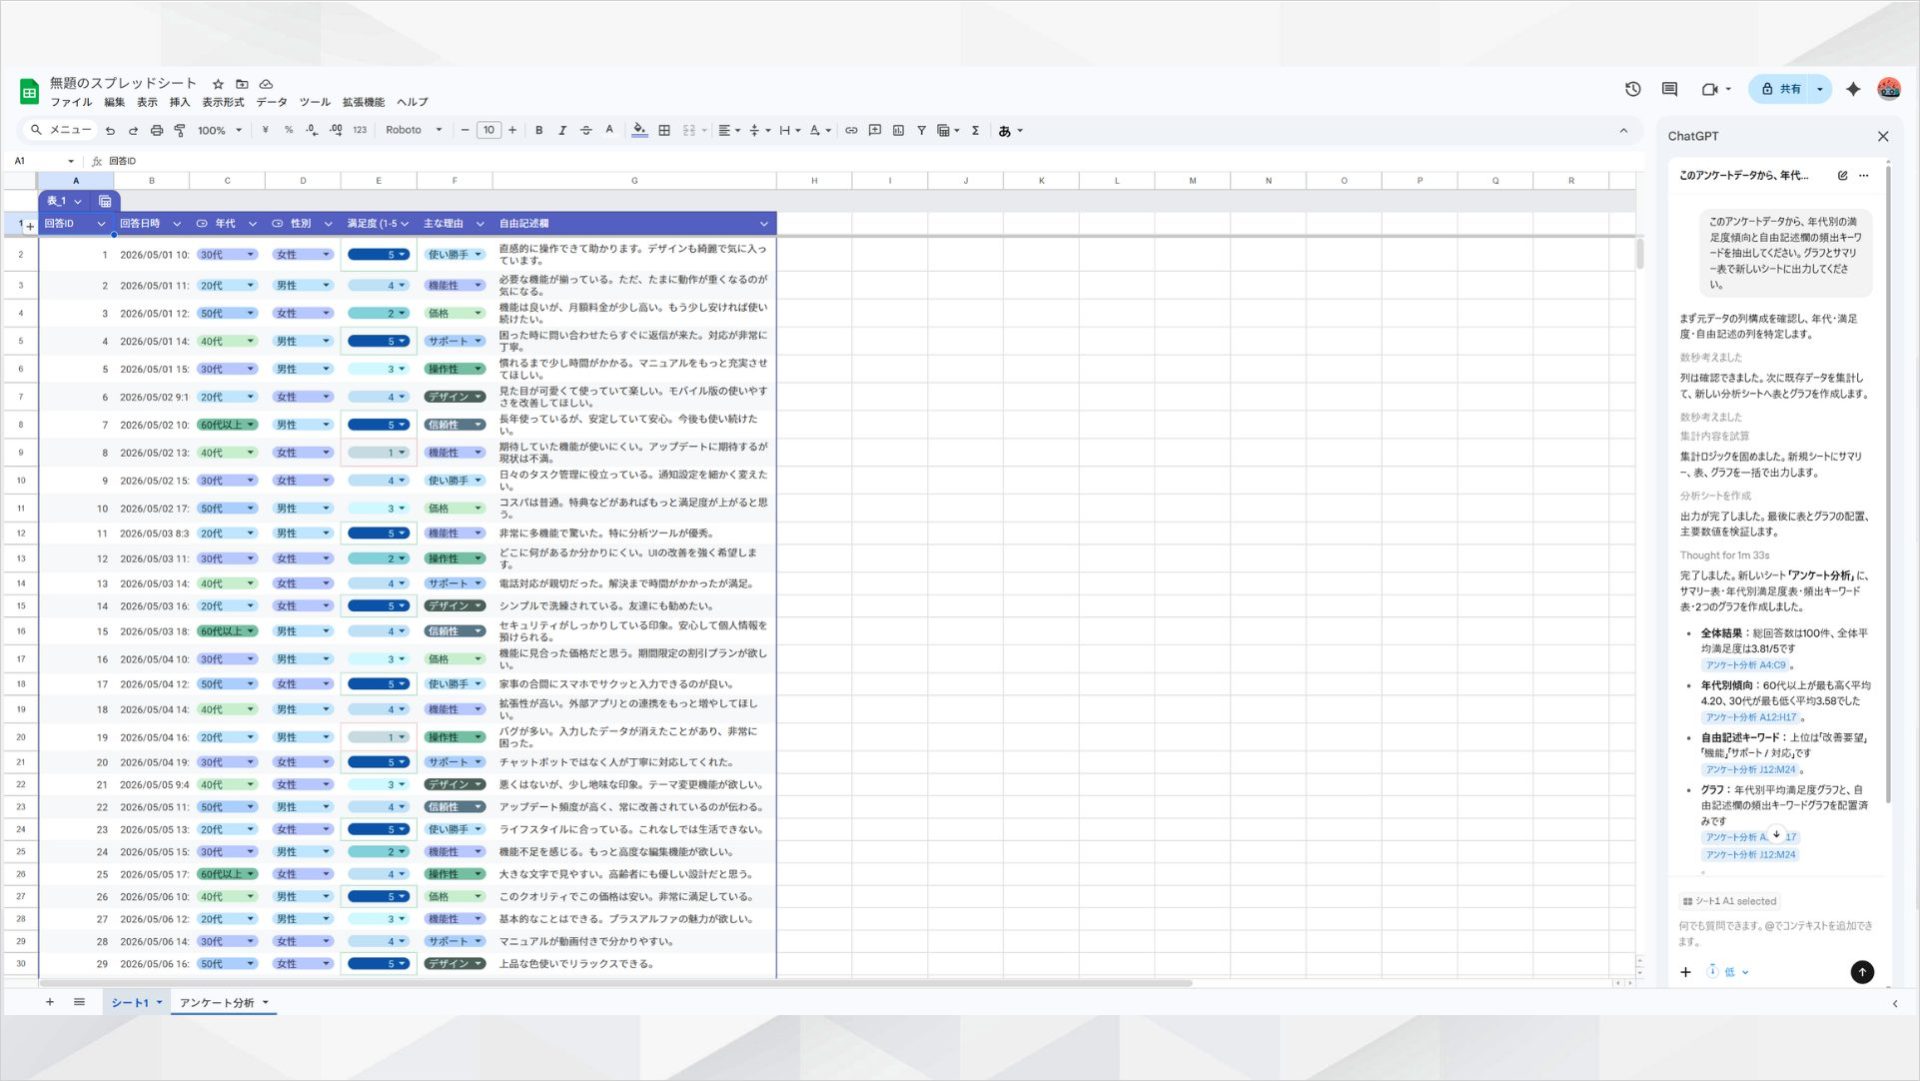Click the redo arrow in the toolbar

coord(133,131)
